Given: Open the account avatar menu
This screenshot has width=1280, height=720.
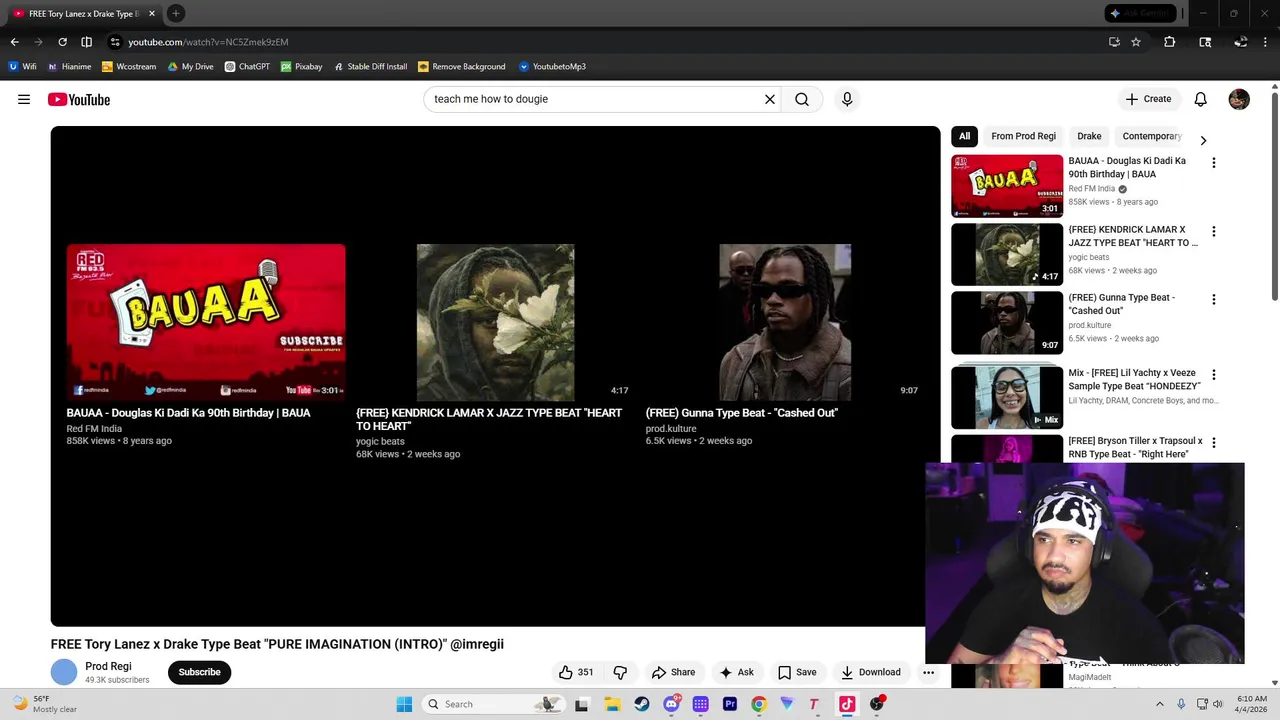Looking at the screenshot, I should (1239, 99).
